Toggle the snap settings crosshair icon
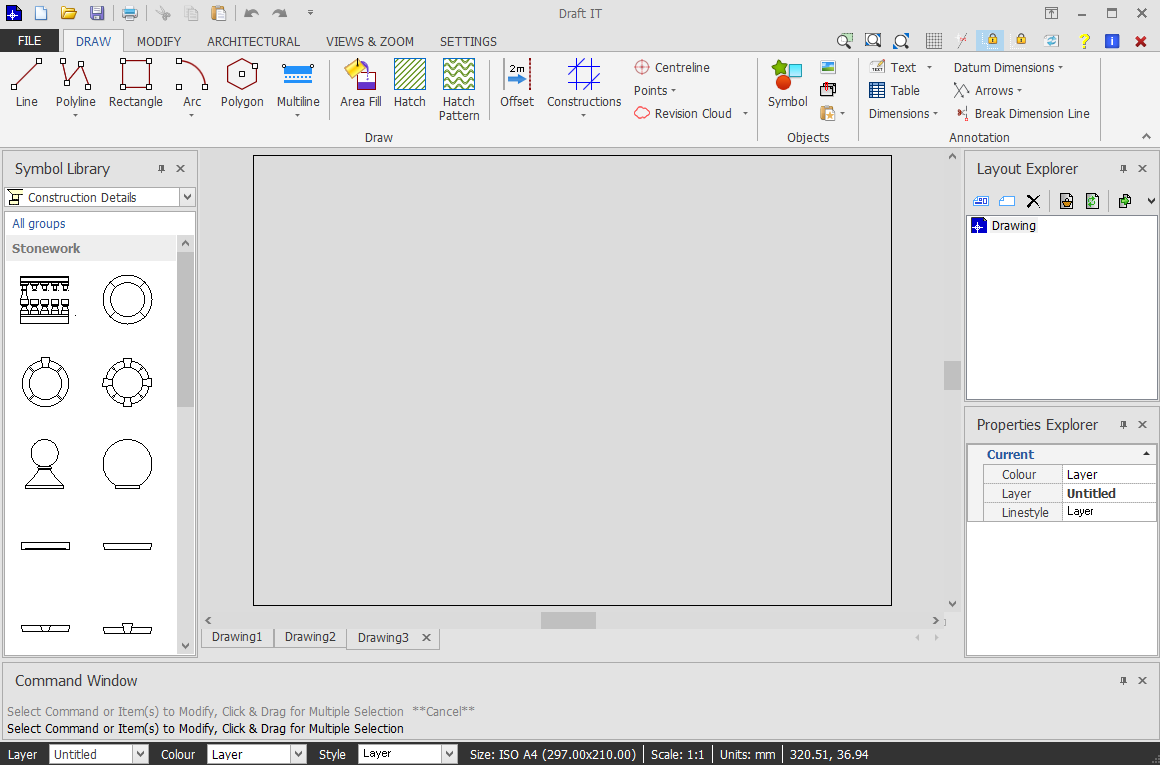This screenshot has width=1160, height=765. (x=962, y=41)
